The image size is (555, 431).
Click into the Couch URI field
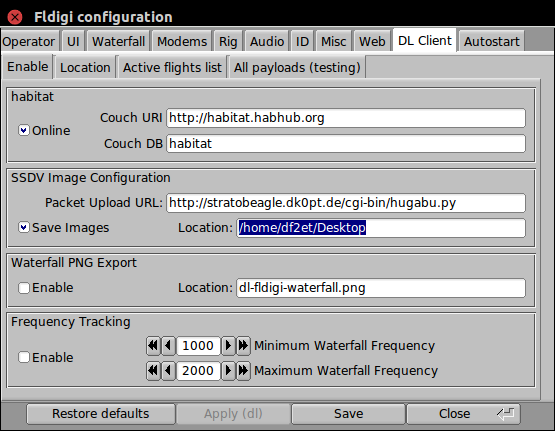(x=346, y=118)
